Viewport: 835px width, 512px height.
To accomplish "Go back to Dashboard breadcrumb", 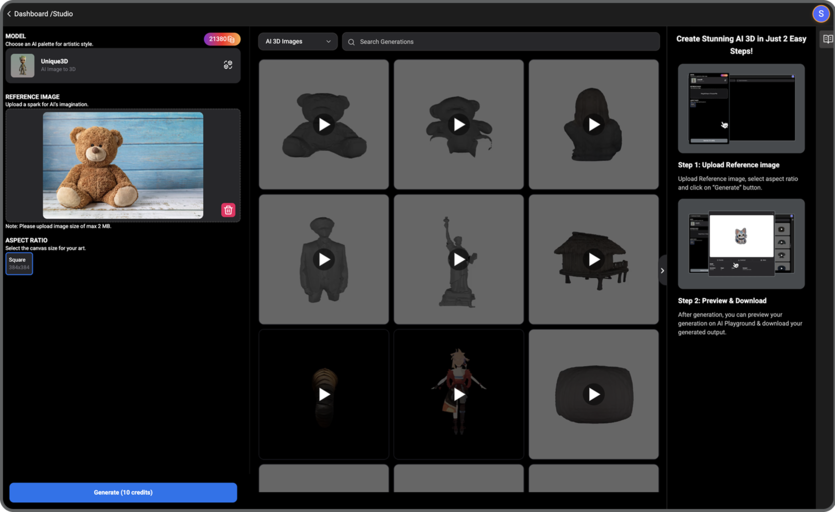I will (x=31, y=14).
